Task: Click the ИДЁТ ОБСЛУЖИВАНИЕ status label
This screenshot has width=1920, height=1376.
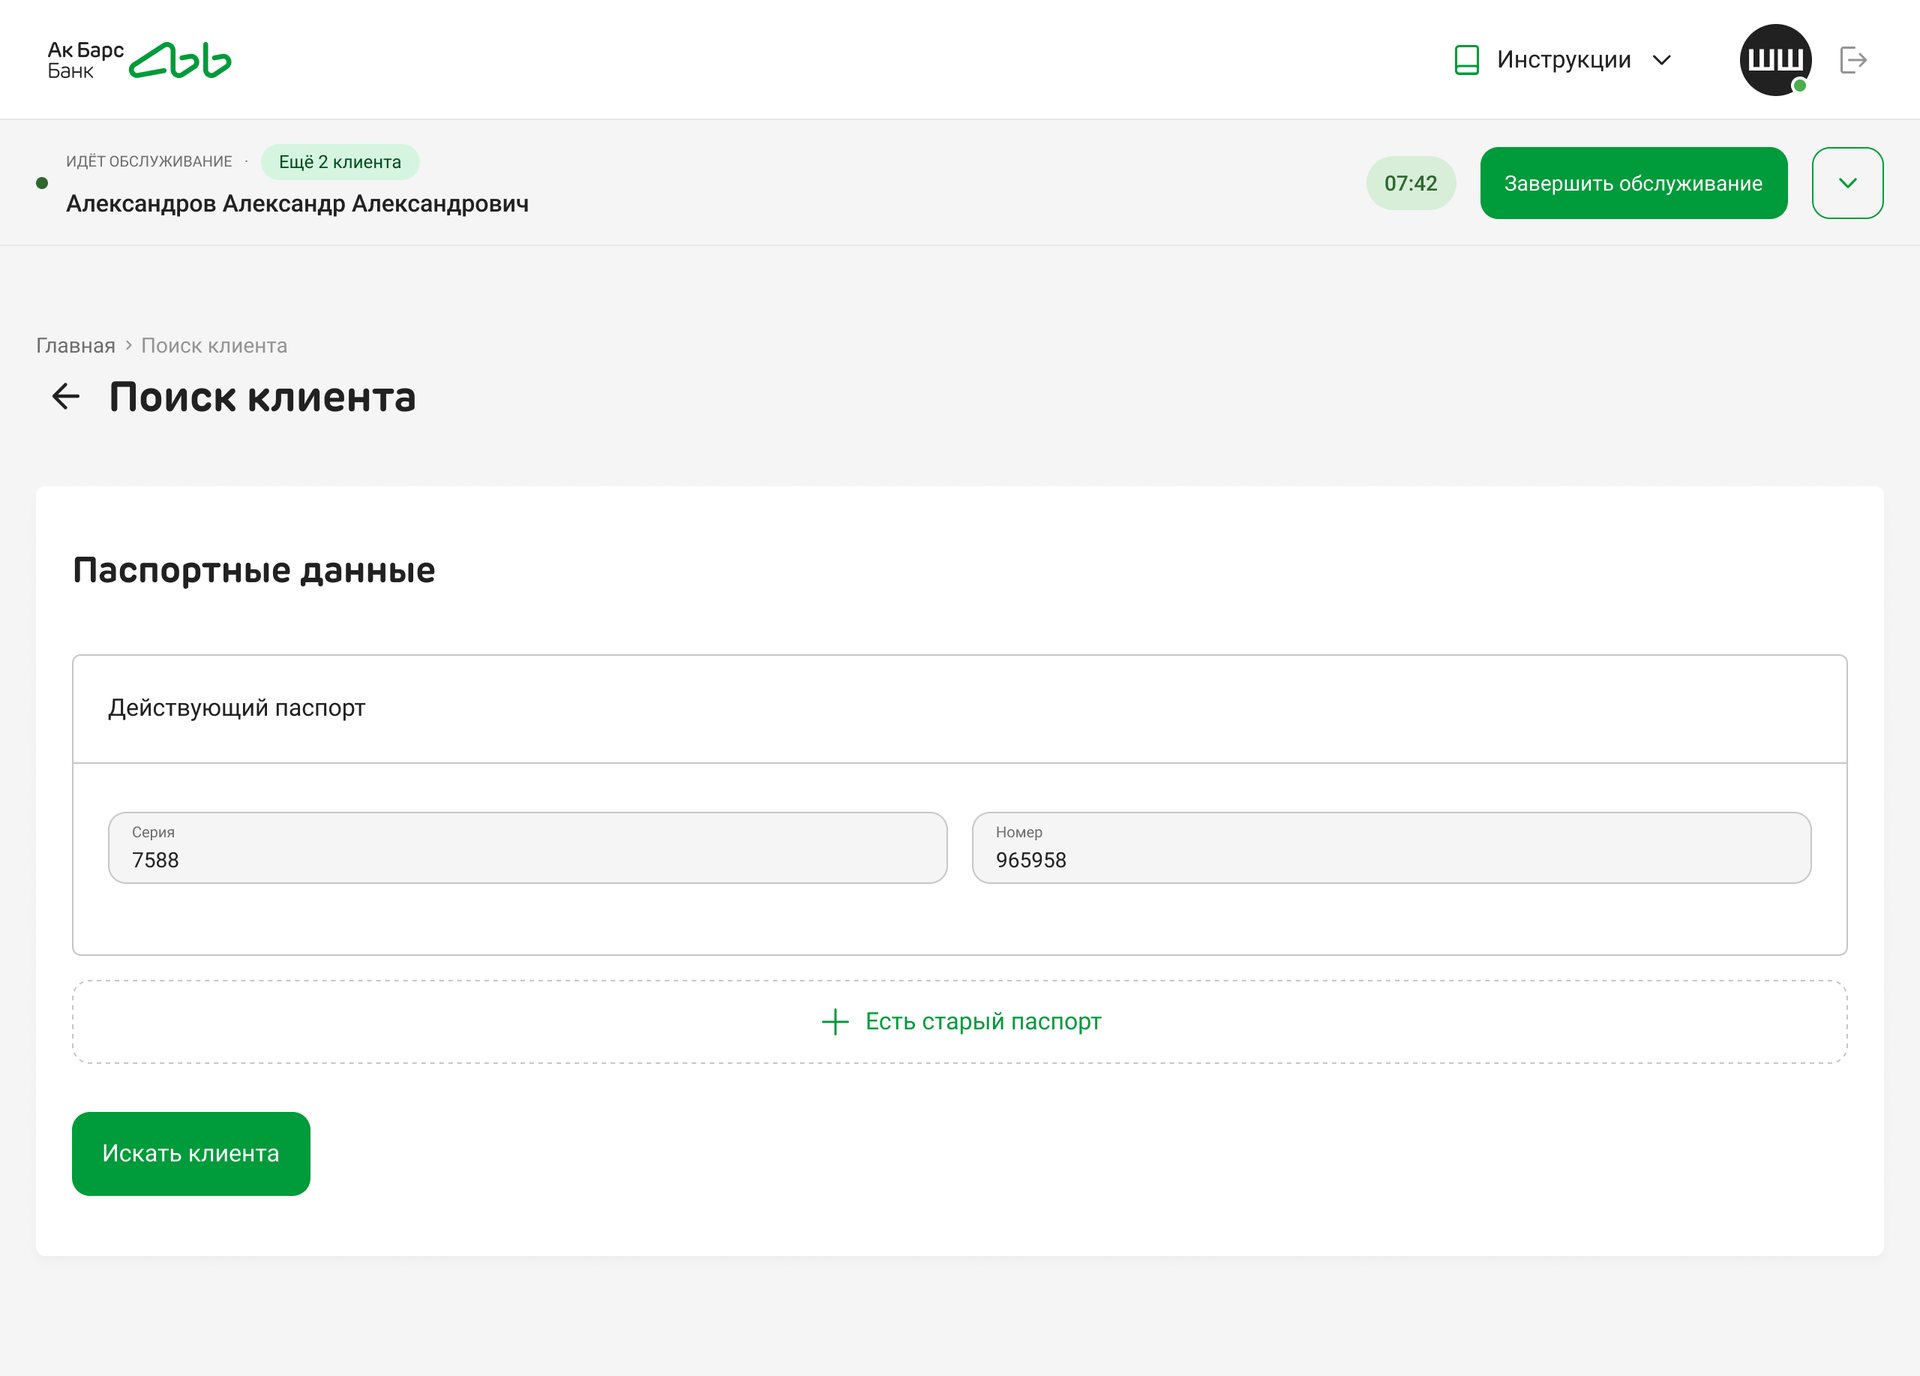Action: (149, 162)
